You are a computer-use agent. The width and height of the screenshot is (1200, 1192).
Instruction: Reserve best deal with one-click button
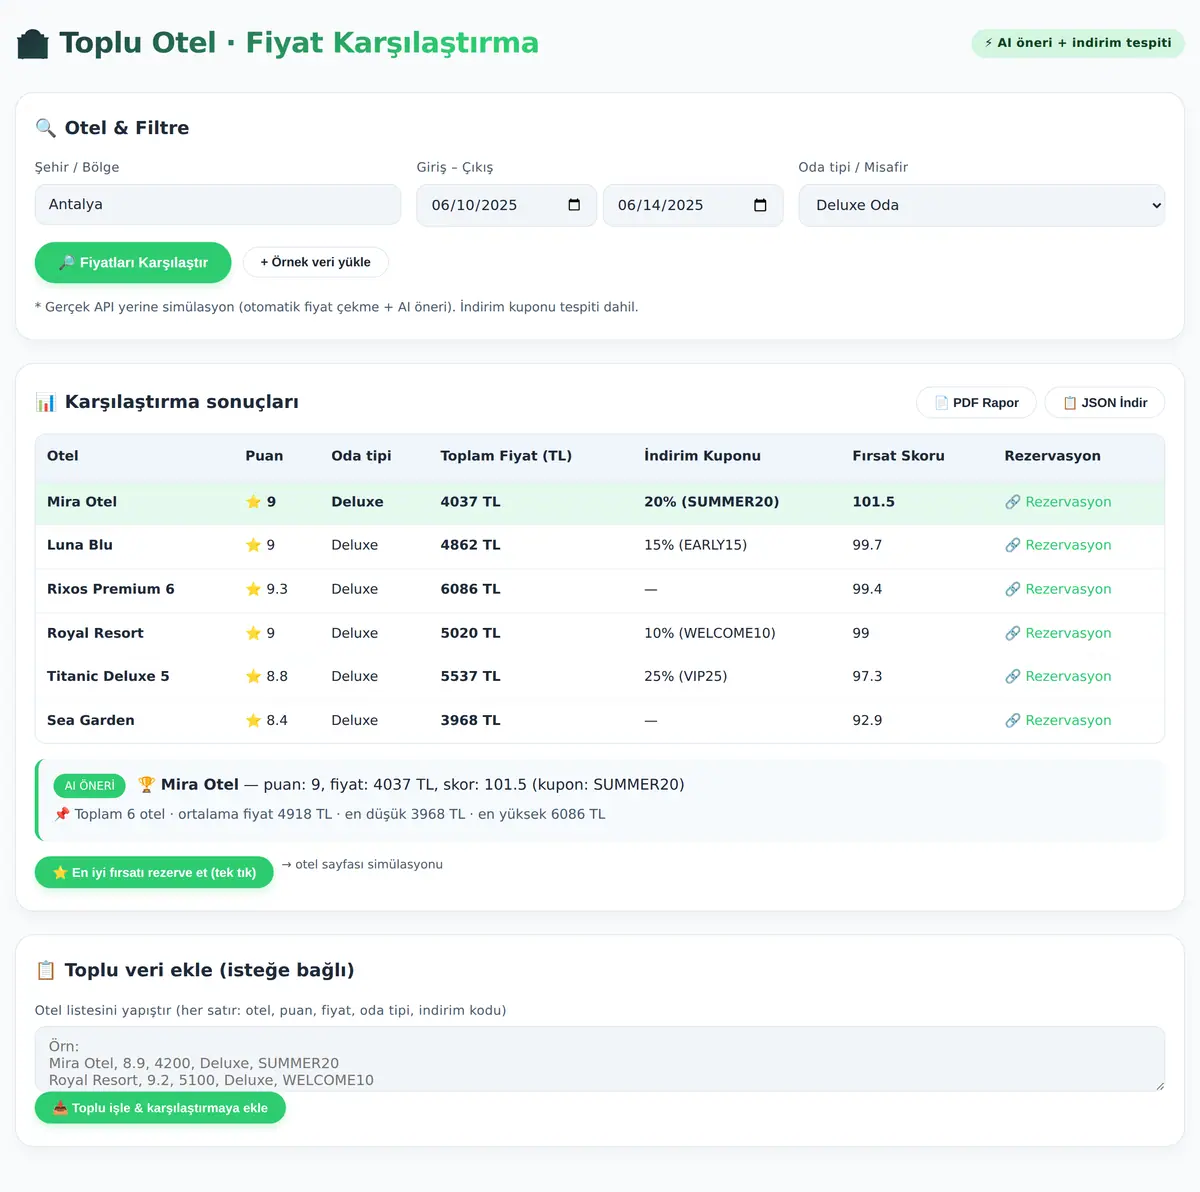click(x=154, y=872)
